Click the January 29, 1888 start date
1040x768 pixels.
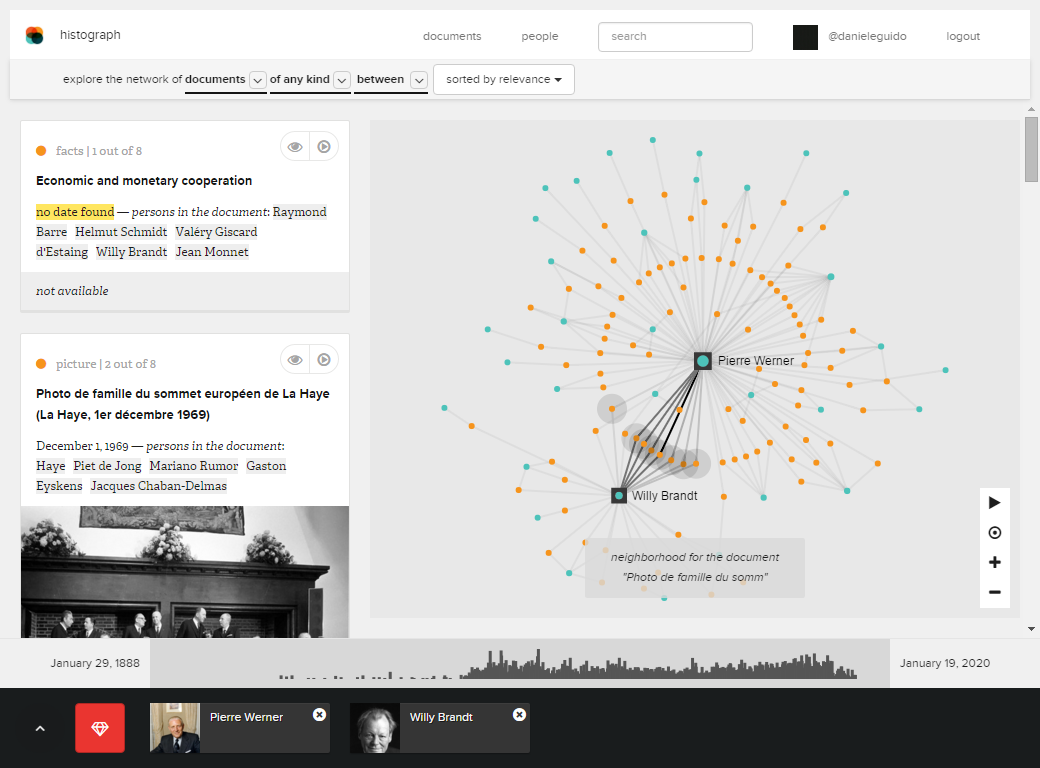click(x=95, y=663)
